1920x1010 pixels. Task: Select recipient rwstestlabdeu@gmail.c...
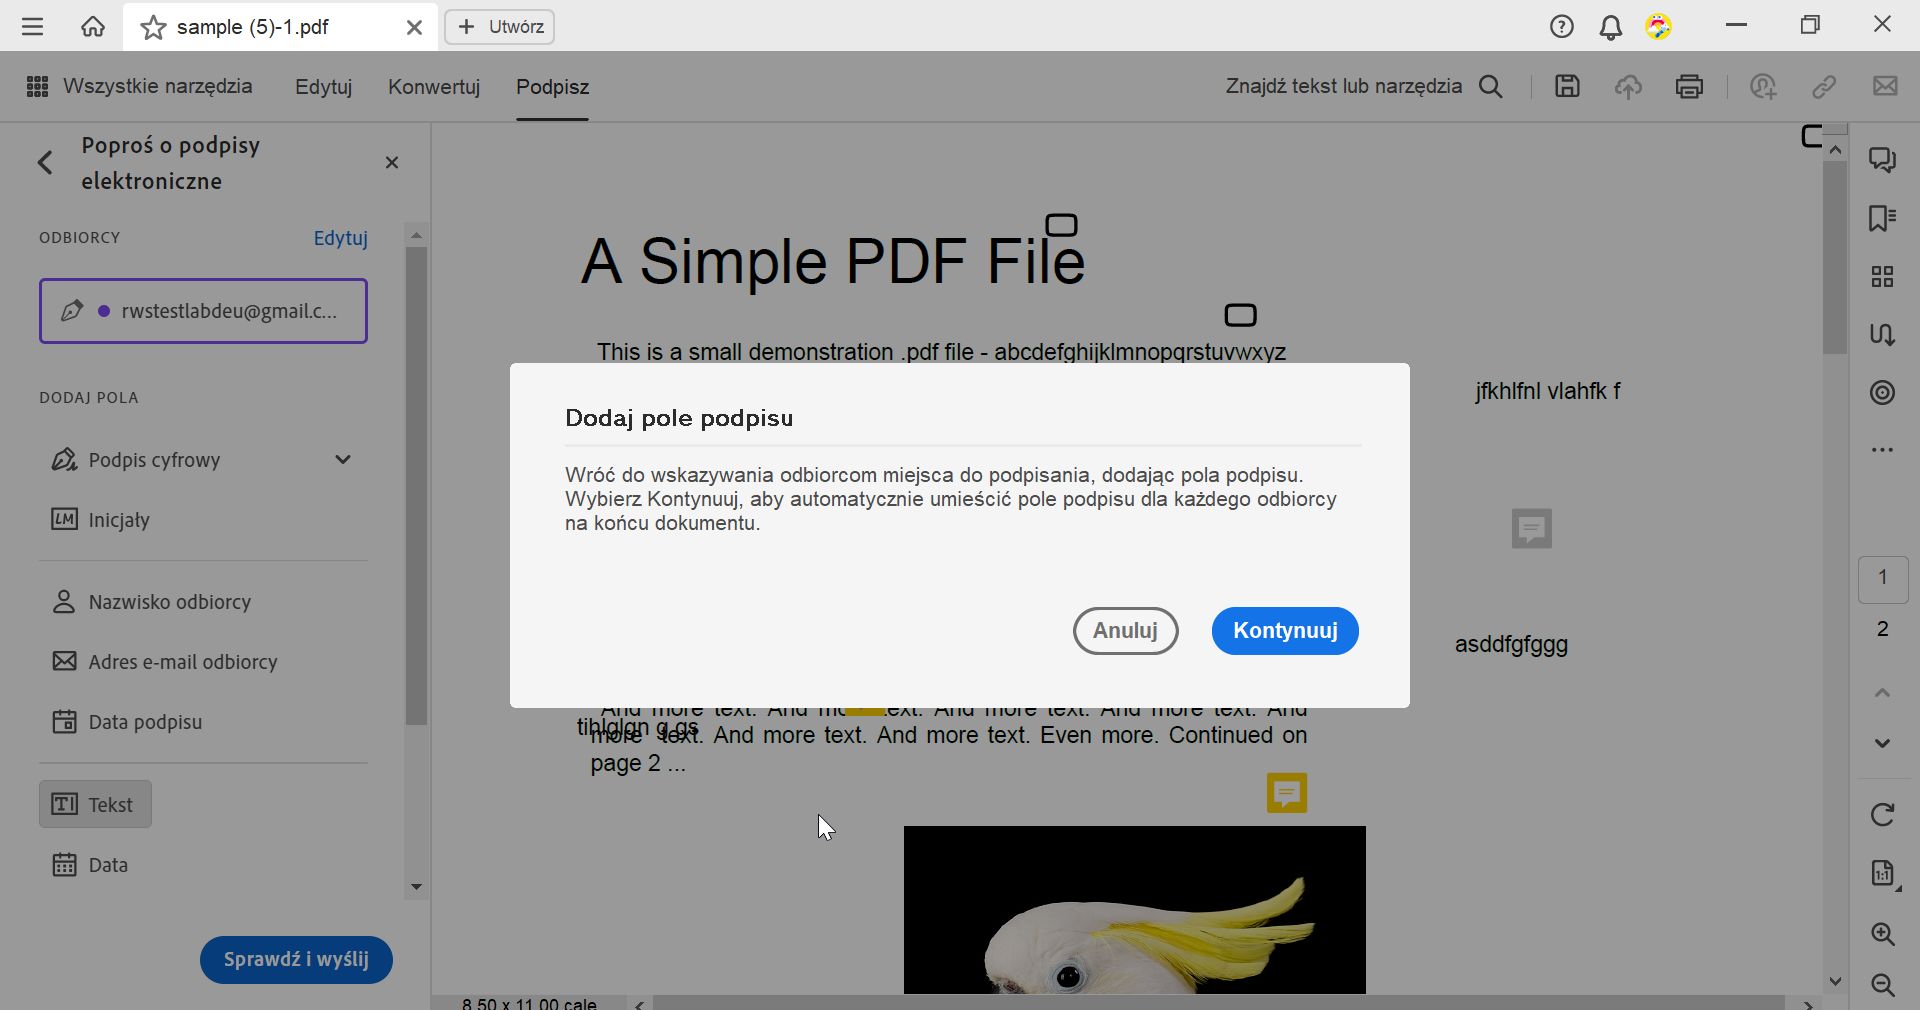point(204,311)
